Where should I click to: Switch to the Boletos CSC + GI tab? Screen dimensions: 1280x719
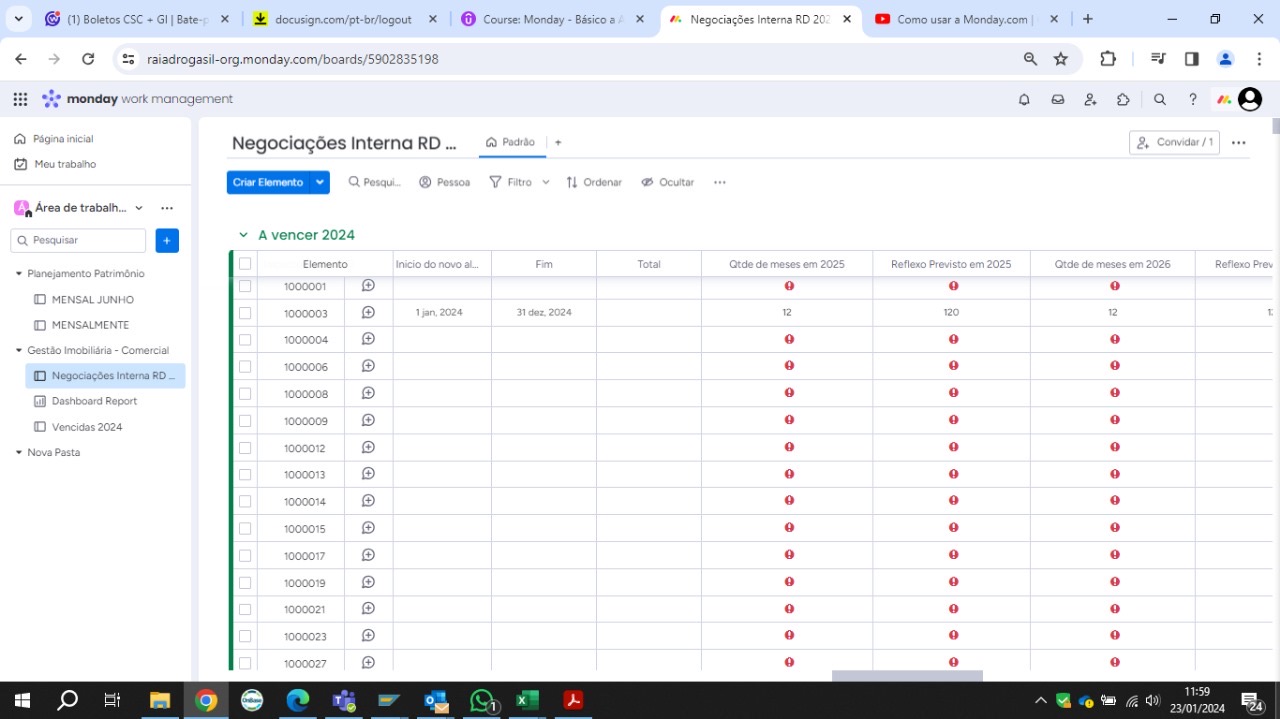(x=135, y=19)
